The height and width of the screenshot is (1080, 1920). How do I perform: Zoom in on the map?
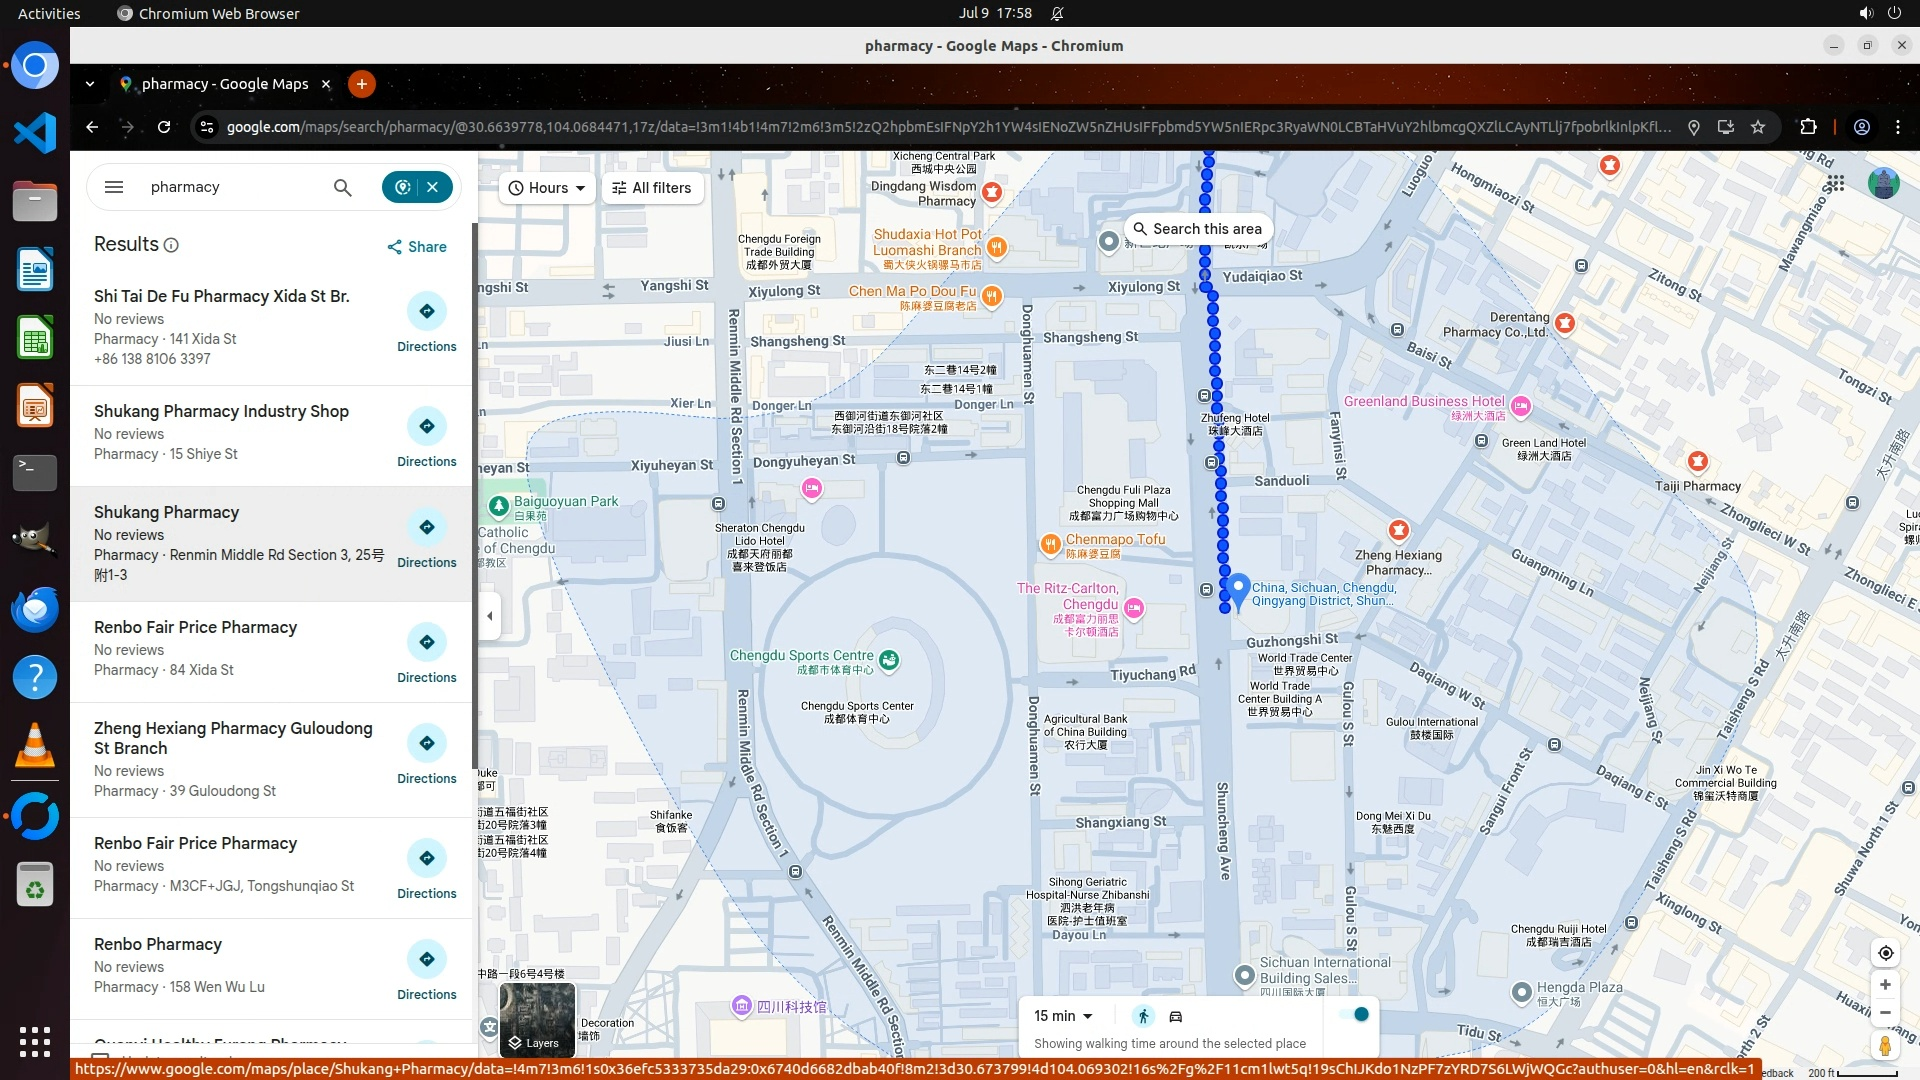1885,985
